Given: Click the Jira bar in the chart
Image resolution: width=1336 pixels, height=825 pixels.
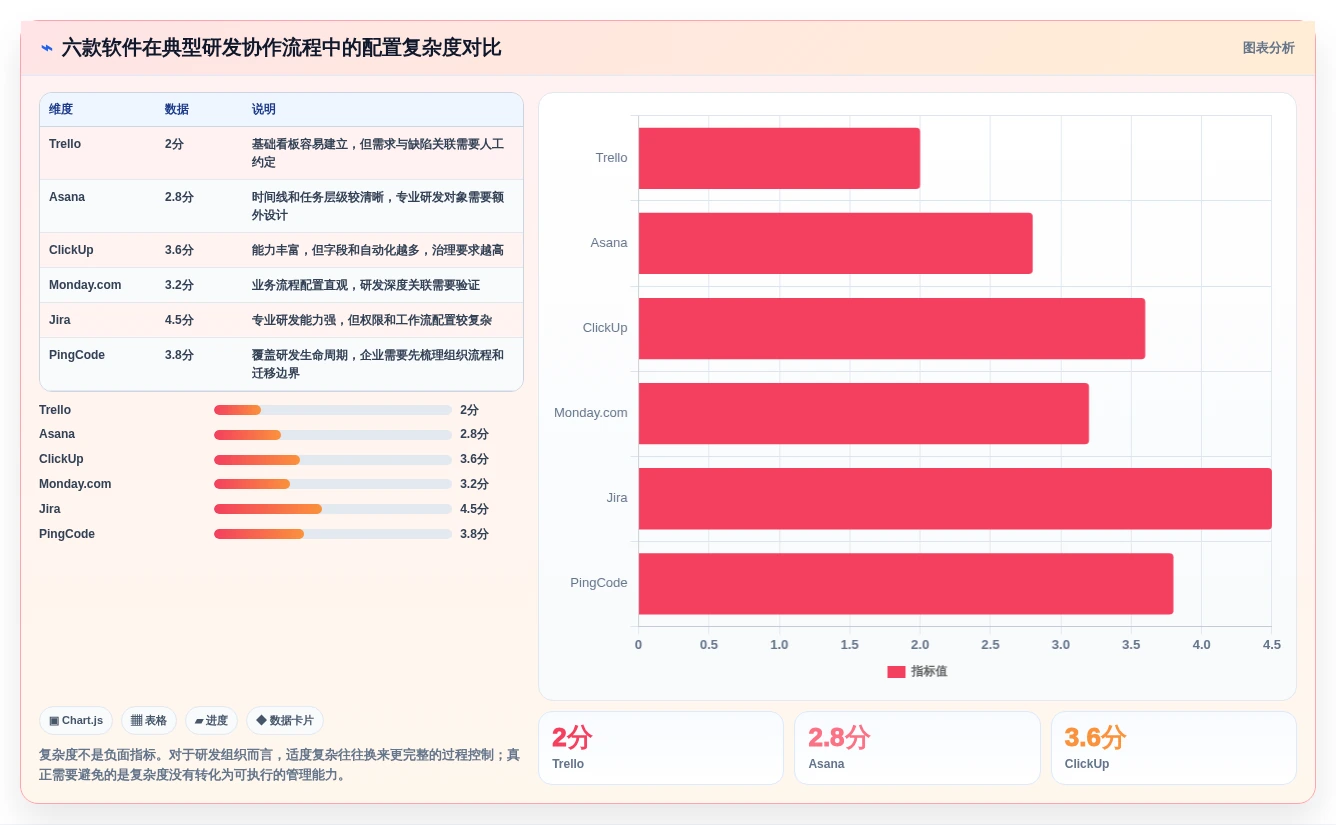Looking at the screenshot, I should click(x=955, y=498).
